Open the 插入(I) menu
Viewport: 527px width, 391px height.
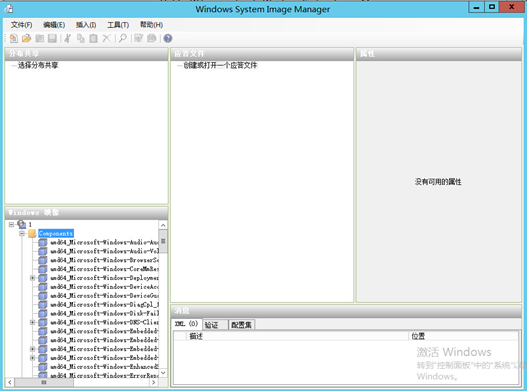[86, 25]
